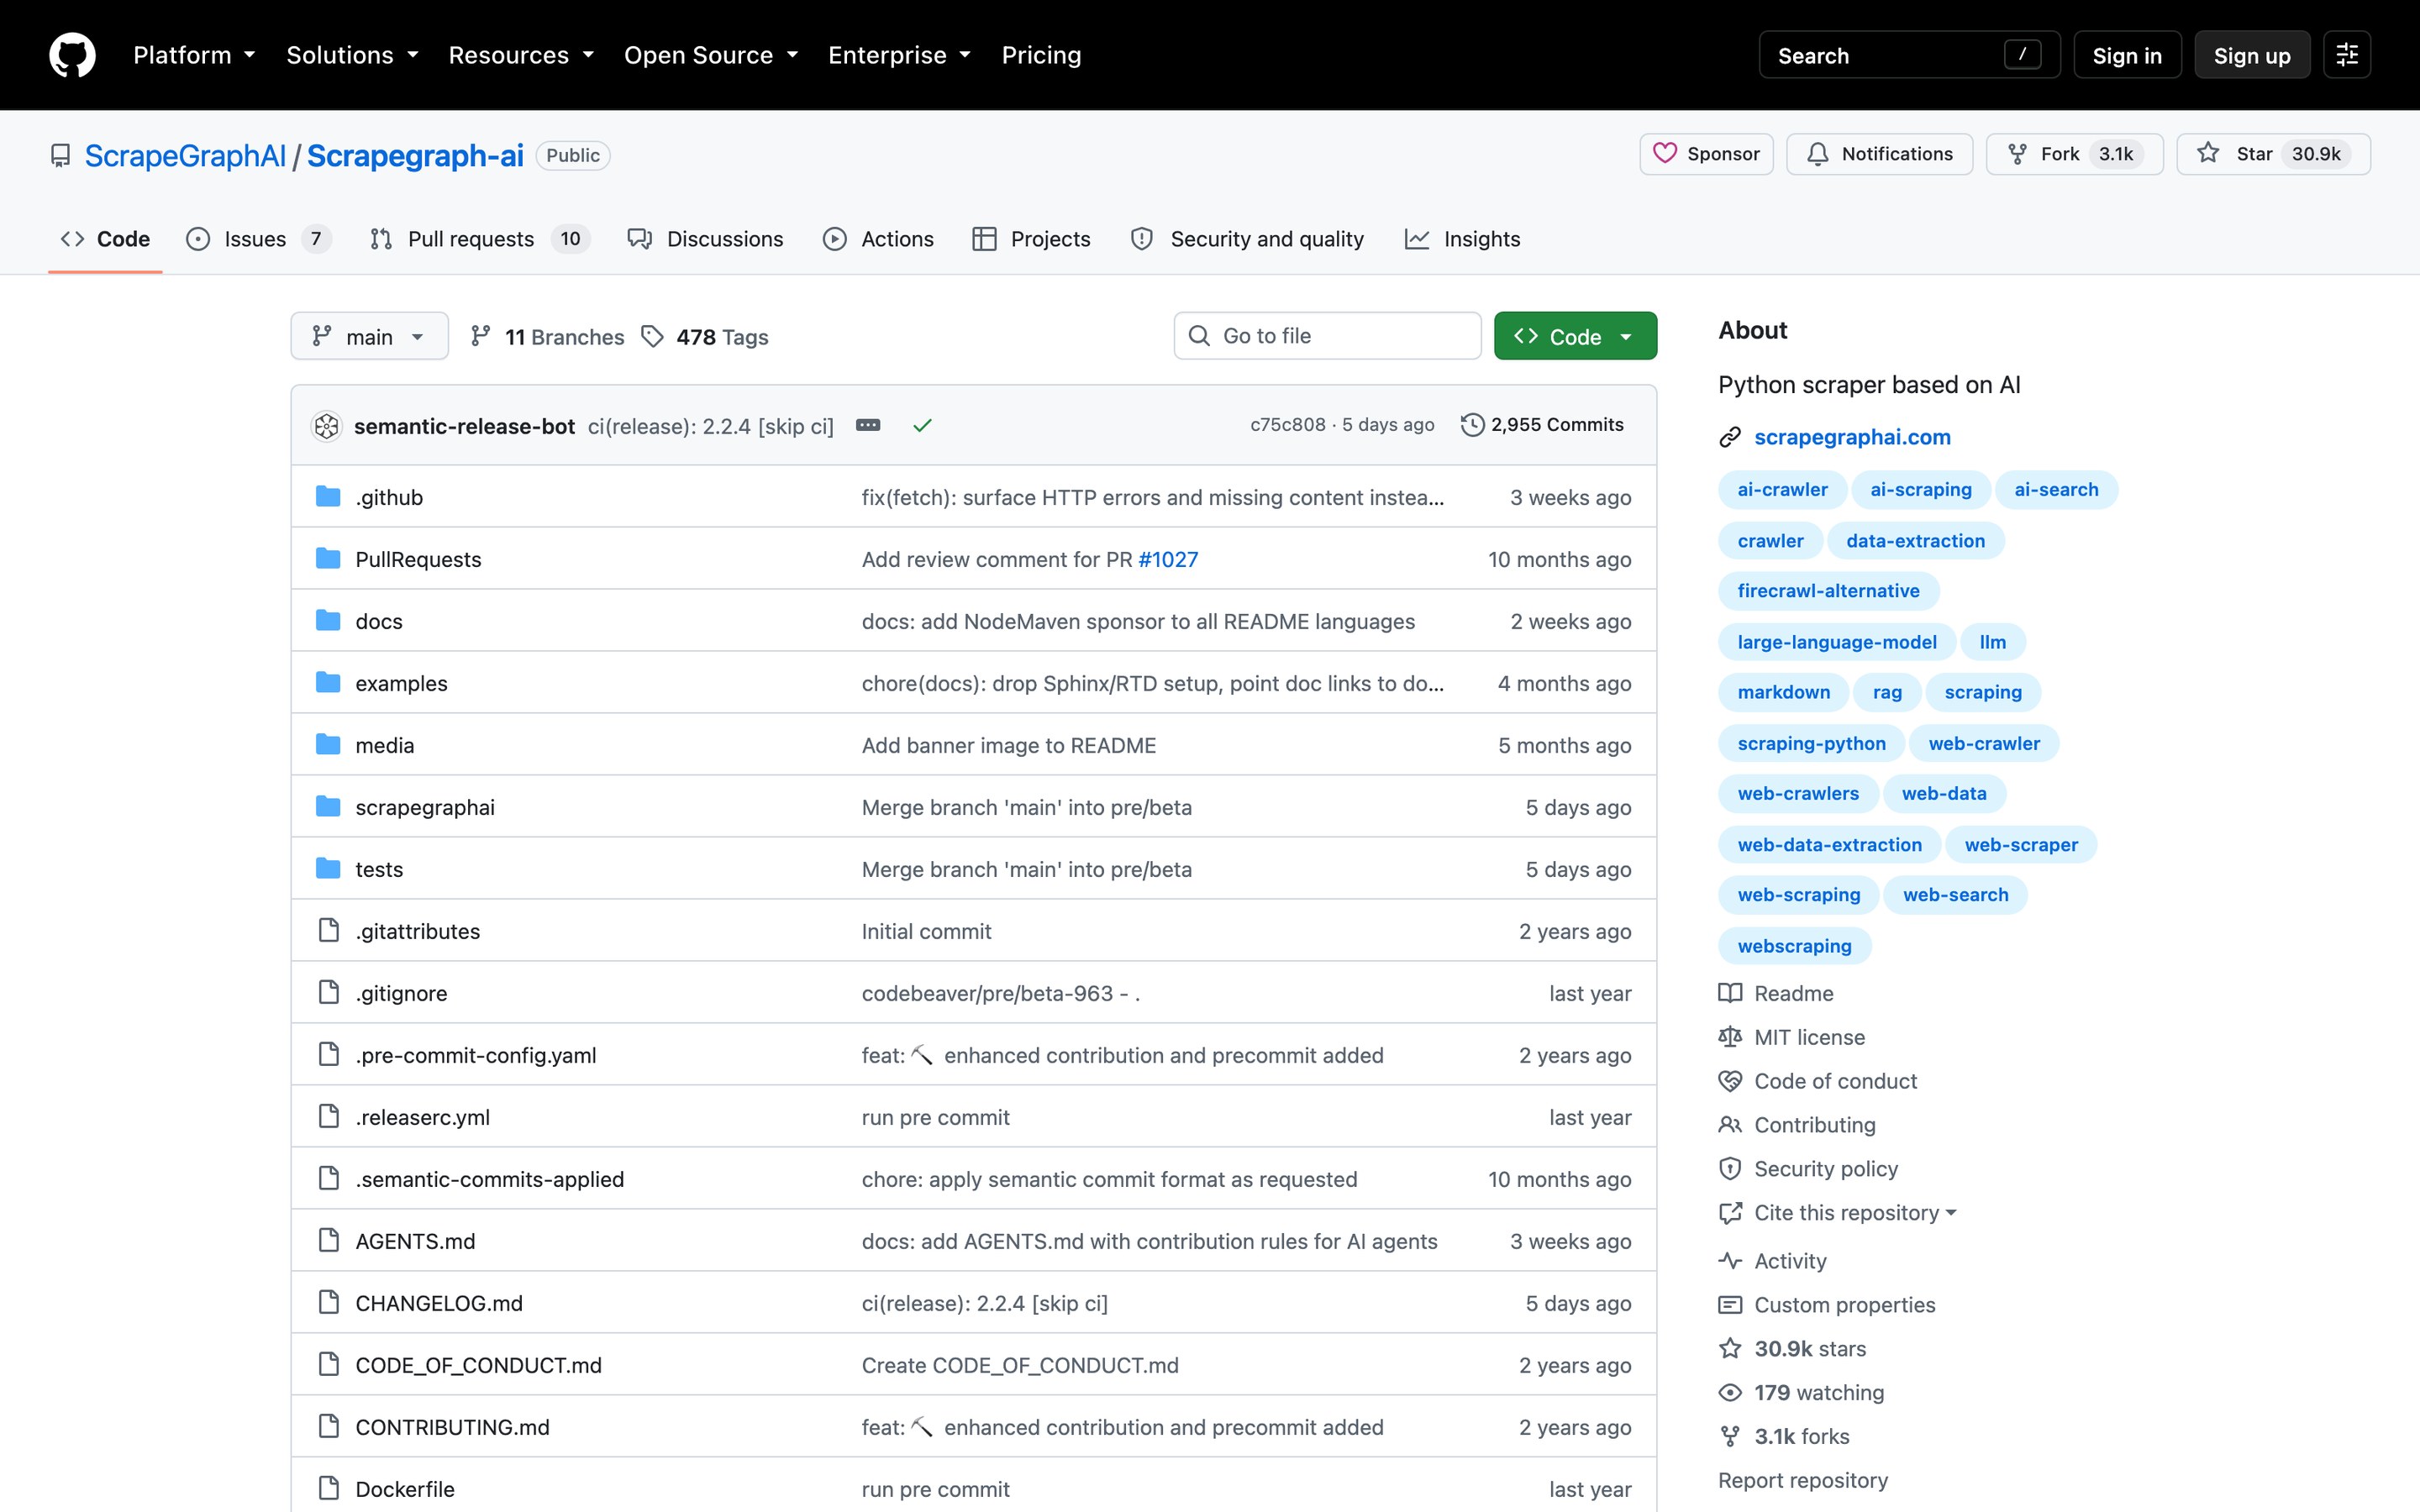This screenshot has width=2420, height=1512.
Task: Click the Go to file field
Action: pyautogui.click(x=1327, y=336)
